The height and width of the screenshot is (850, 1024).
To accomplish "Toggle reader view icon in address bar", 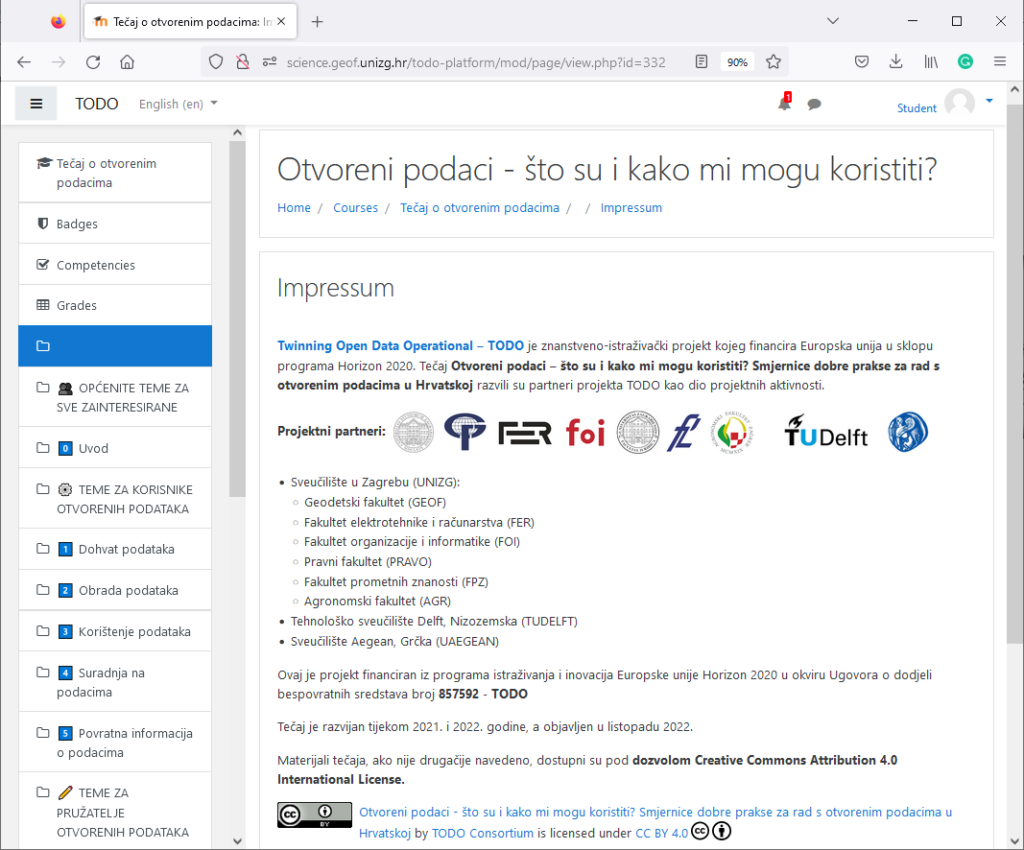I will 702,62.
